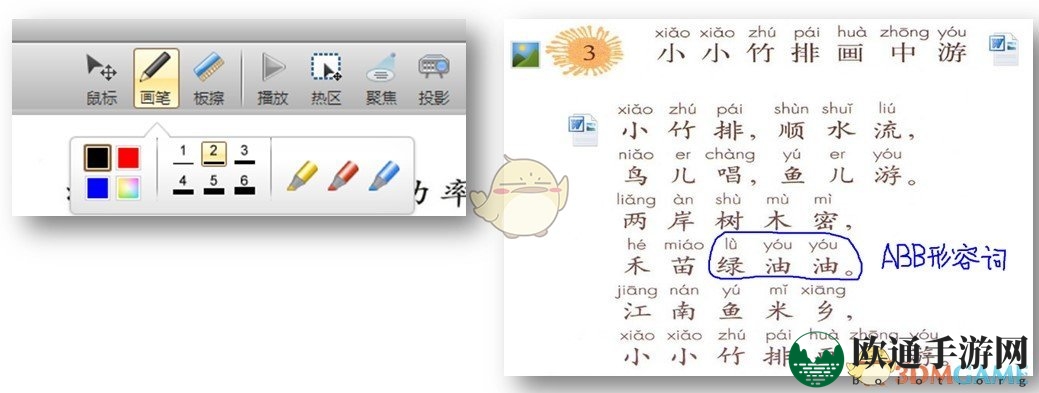Set pen line thickness 6
The image size is (1039, 393).
(x=245, y=185)
